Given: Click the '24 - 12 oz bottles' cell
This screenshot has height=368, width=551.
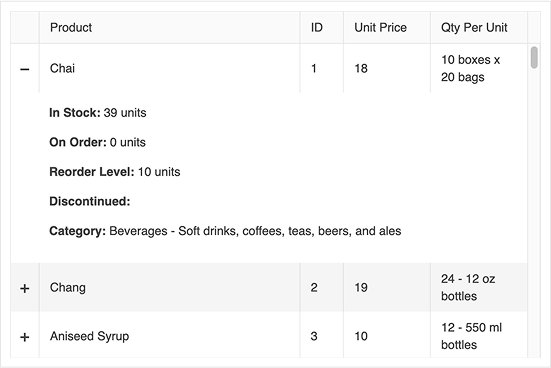Looking at the screenshot, I should [x=479, y=287].
